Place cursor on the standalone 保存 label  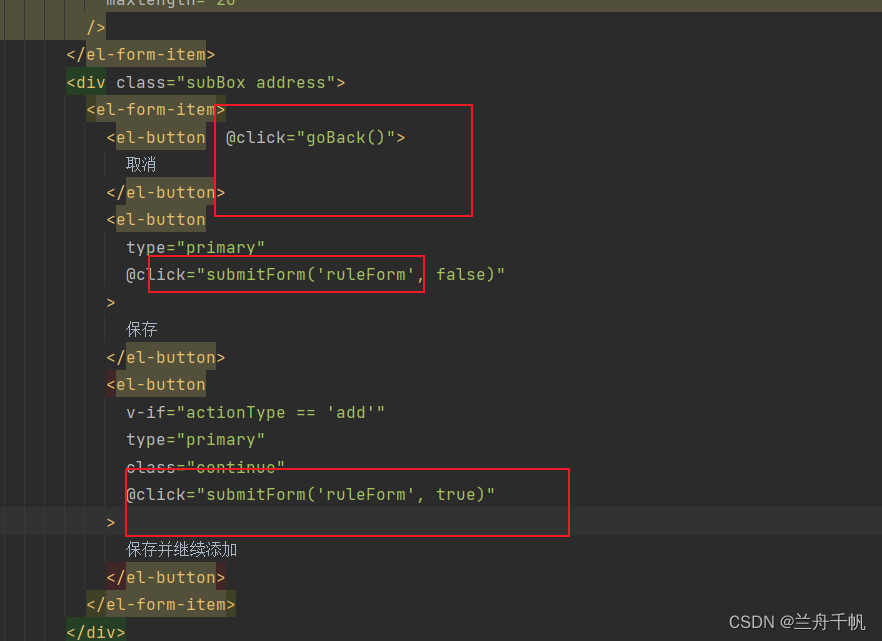pos(141,330)
